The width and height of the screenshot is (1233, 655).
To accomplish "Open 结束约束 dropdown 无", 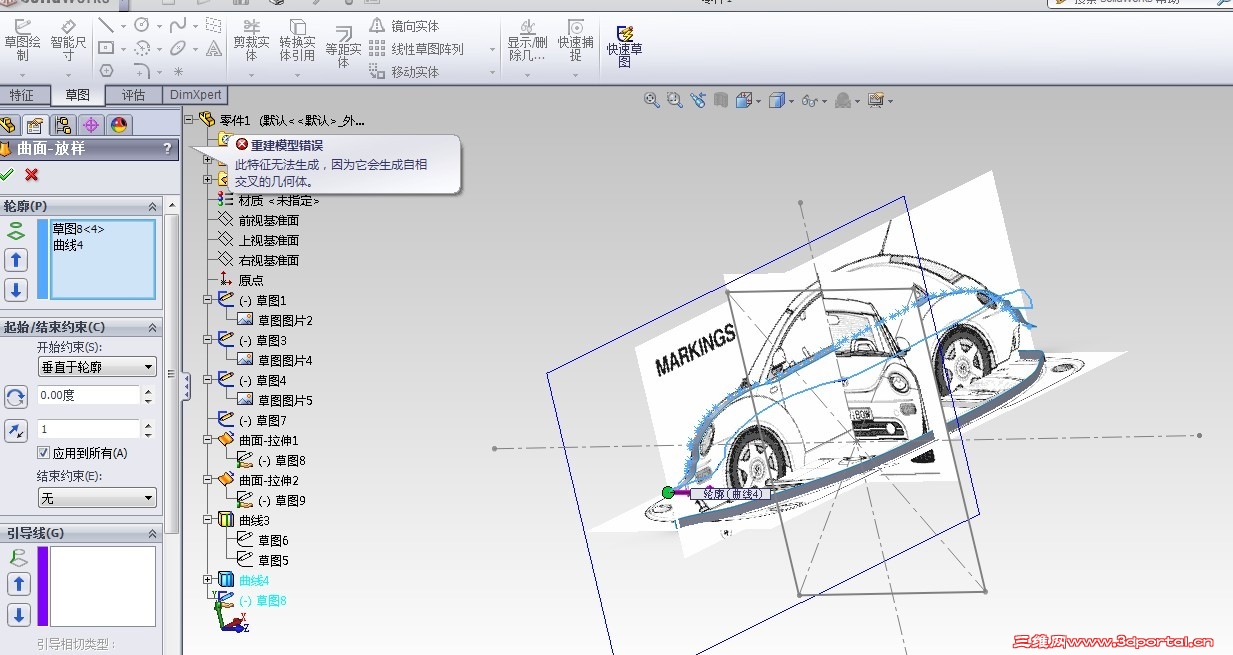I will [x=97, y=497].
